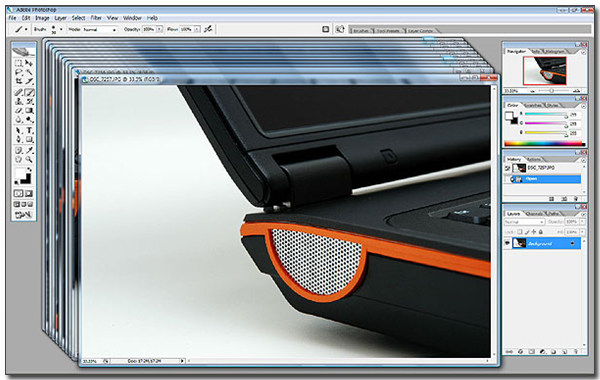This screenshot has height=380, width=600.
Task: Choose the Eyedropper tool
Action: click(x=29, y=150)
